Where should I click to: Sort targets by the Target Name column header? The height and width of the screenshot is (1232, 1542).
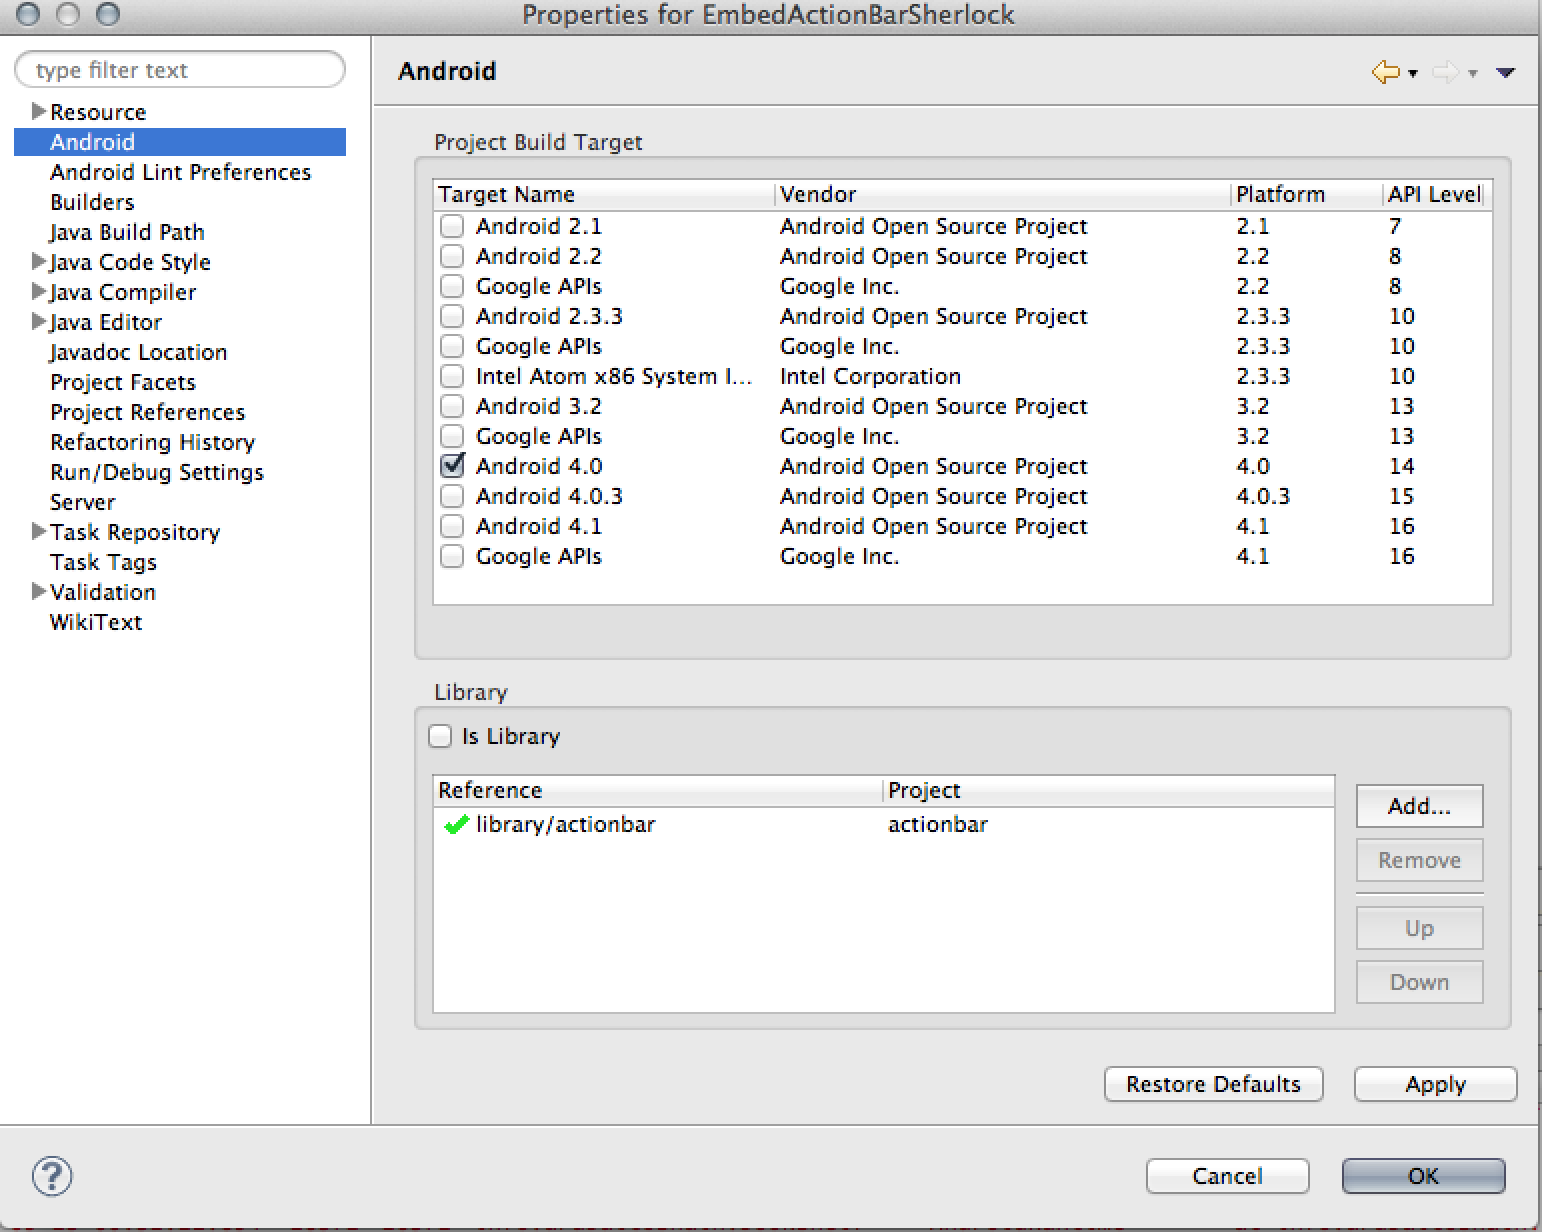click(604, 194)
